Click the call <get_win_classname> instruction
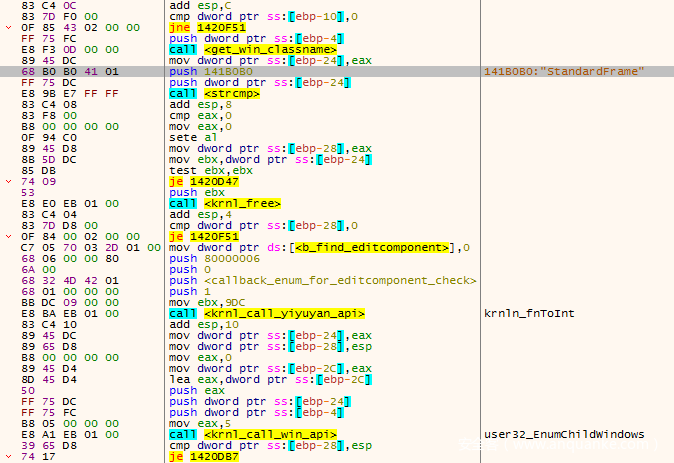This screenshot has width=674, height=463. [x=252, y=48]
